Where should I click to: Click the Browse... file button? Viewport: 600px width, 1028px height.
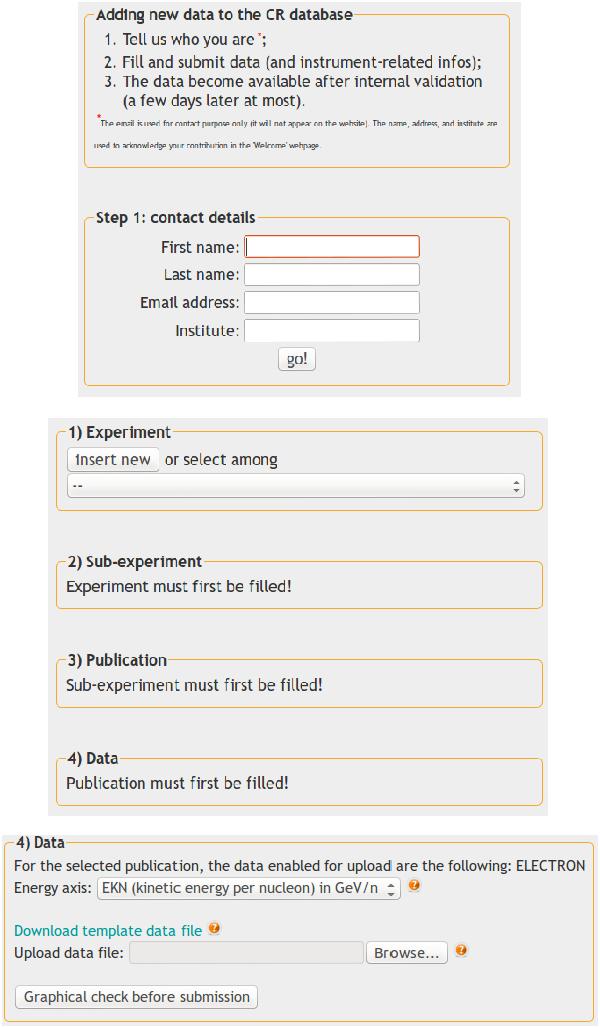(406, 953)
